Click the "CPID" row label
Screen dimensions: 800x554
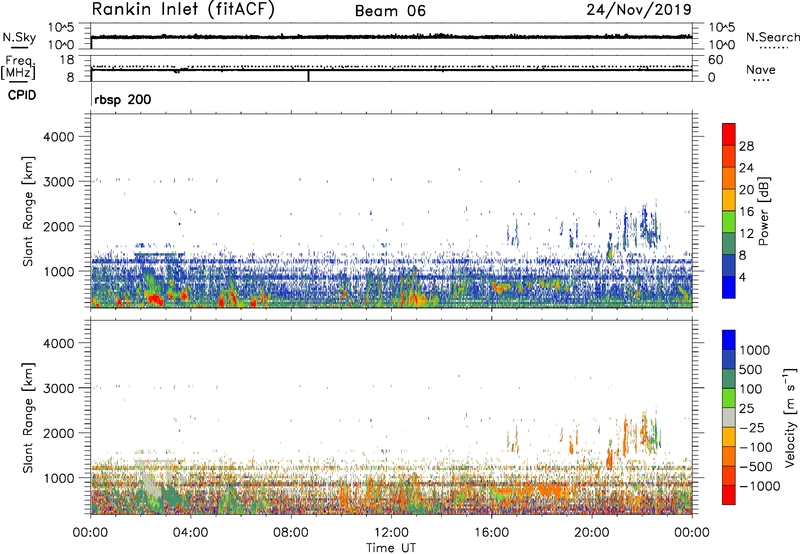coord(22,95)
